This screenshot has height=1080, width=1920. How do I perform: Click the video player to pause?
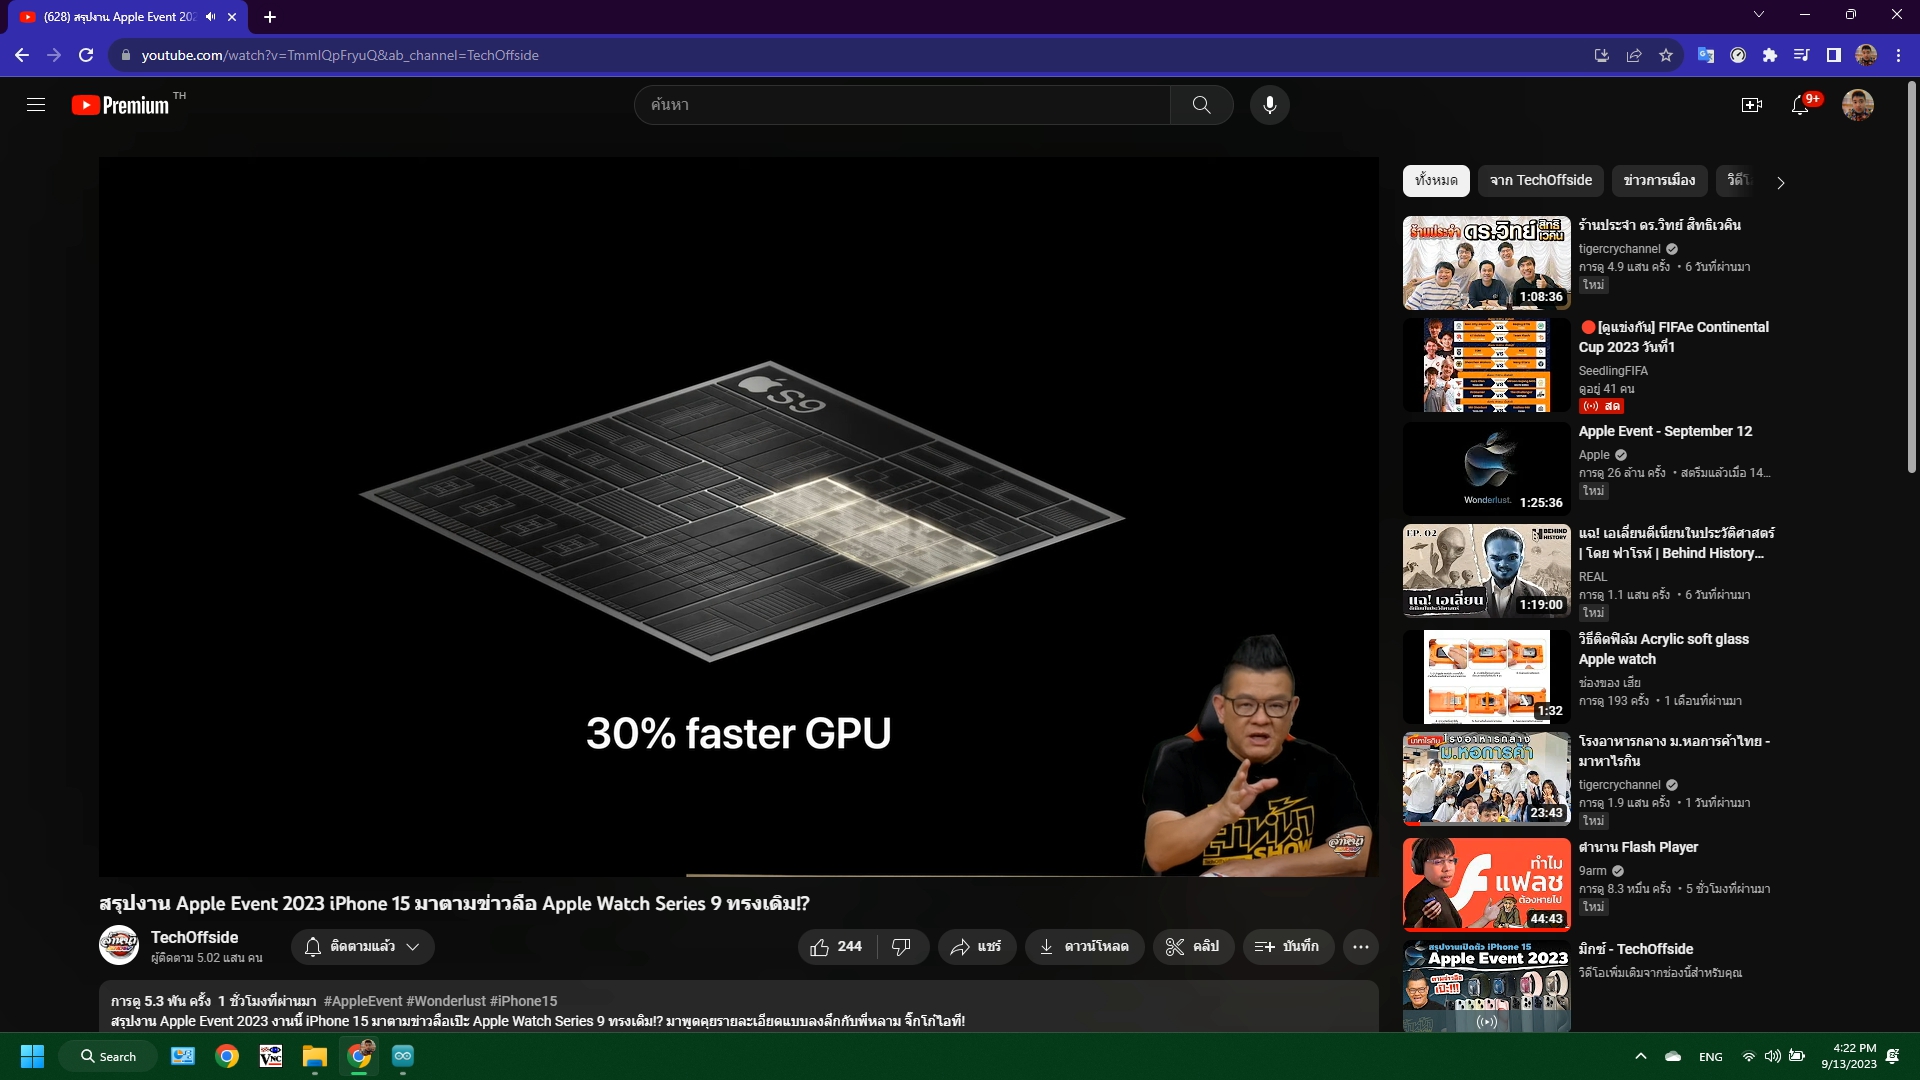[x=739, y=516]
